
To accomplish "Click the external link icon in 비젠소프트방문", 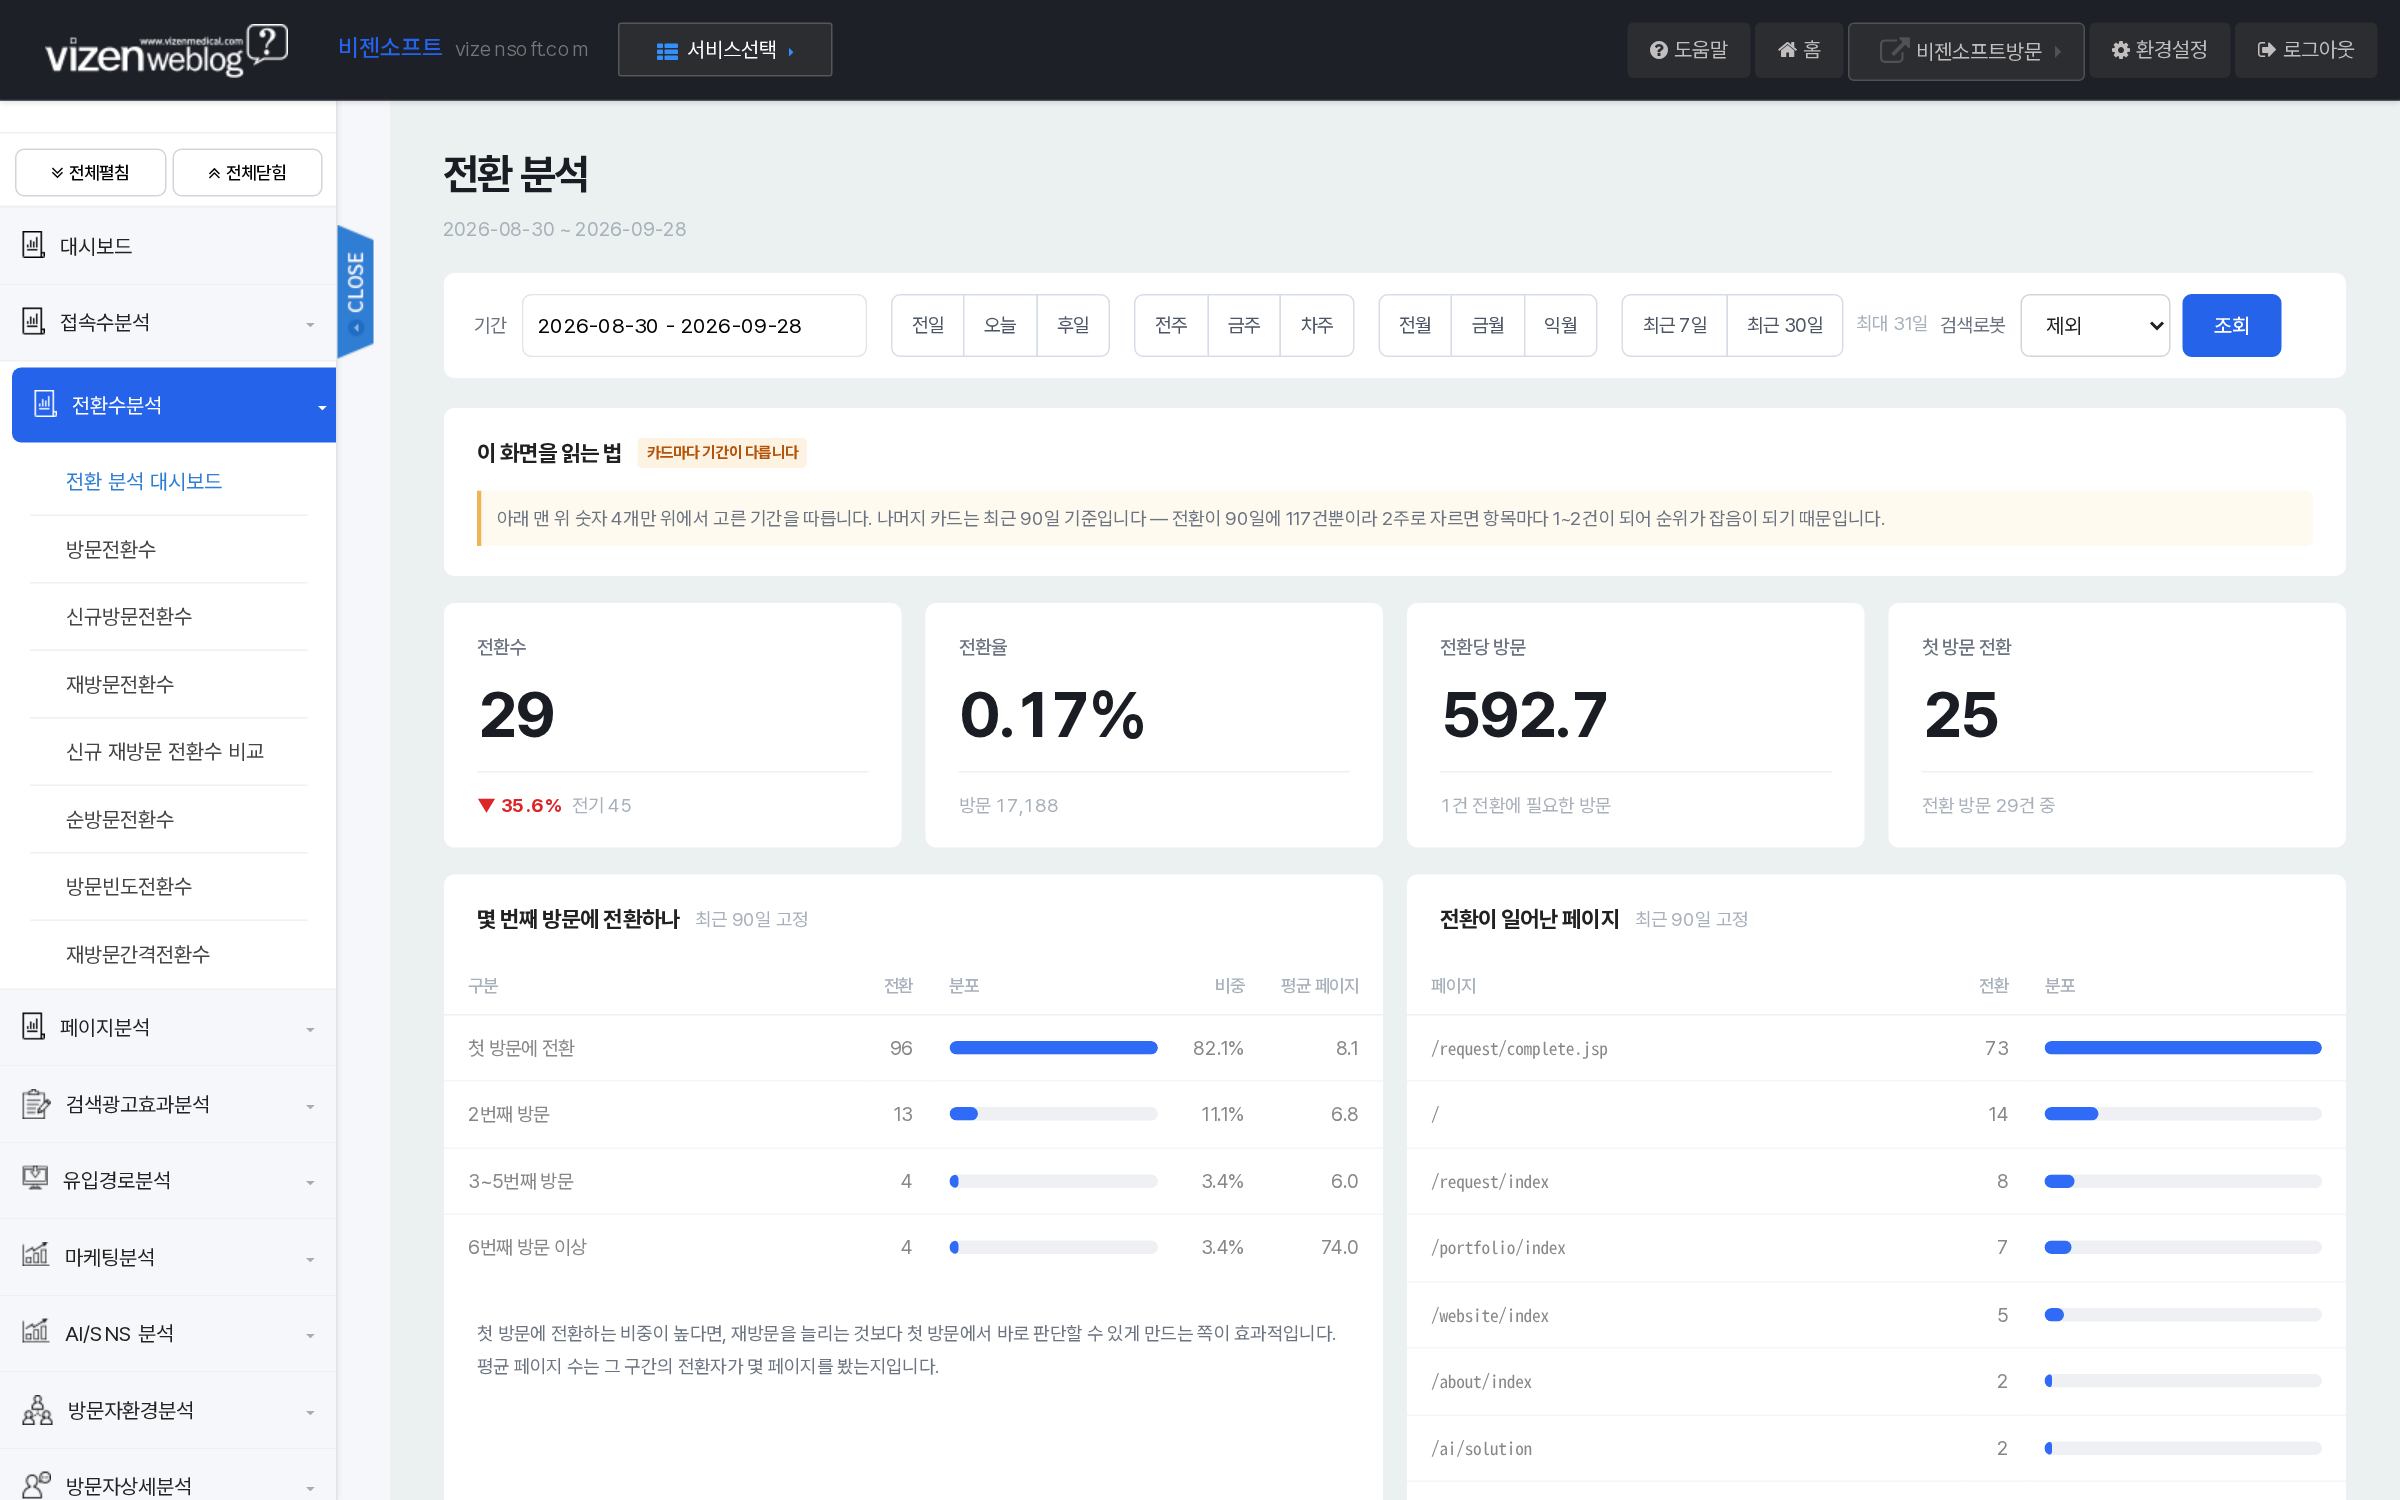I will coord(1894,50).
